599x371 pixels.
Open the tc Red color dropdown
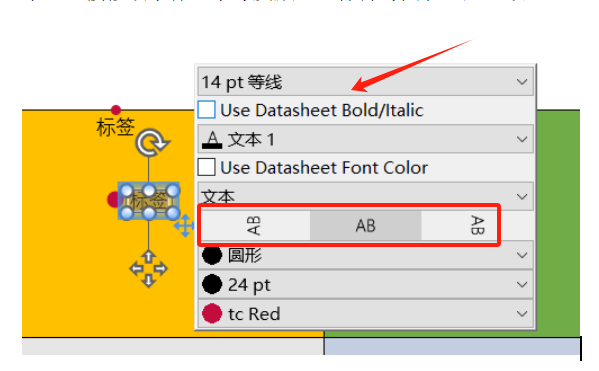coord(366,314)
